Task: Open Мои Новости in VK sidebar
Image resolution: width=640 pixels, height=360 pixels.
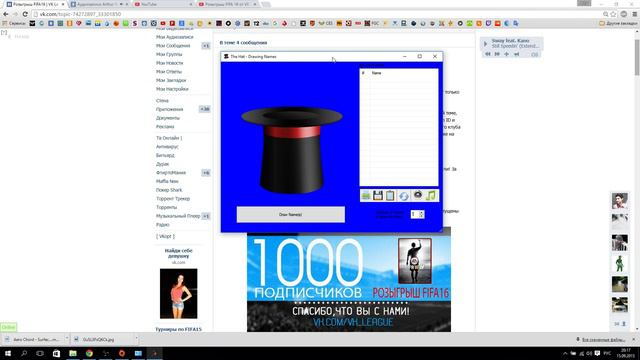Action: pos(169,63)
